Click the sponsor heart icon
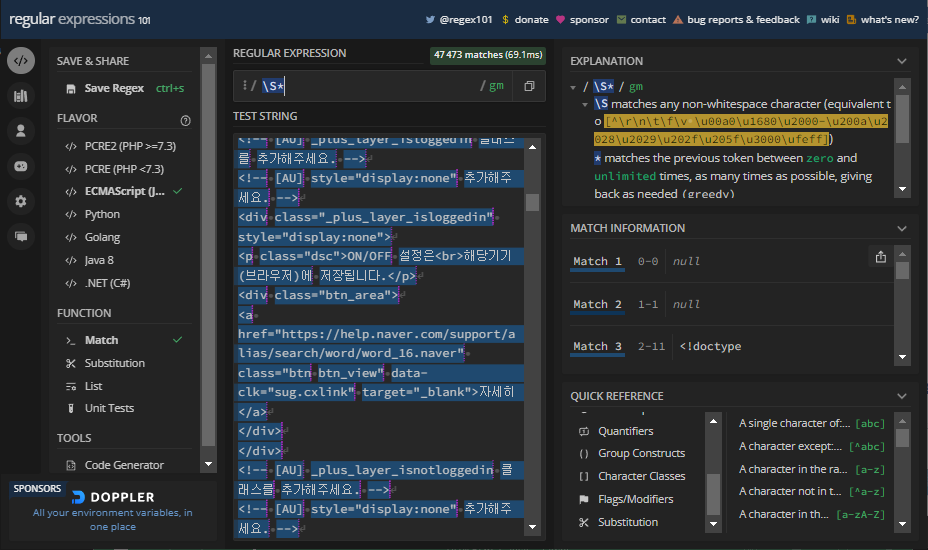928x550 pixels. click(x=560, y=20)
